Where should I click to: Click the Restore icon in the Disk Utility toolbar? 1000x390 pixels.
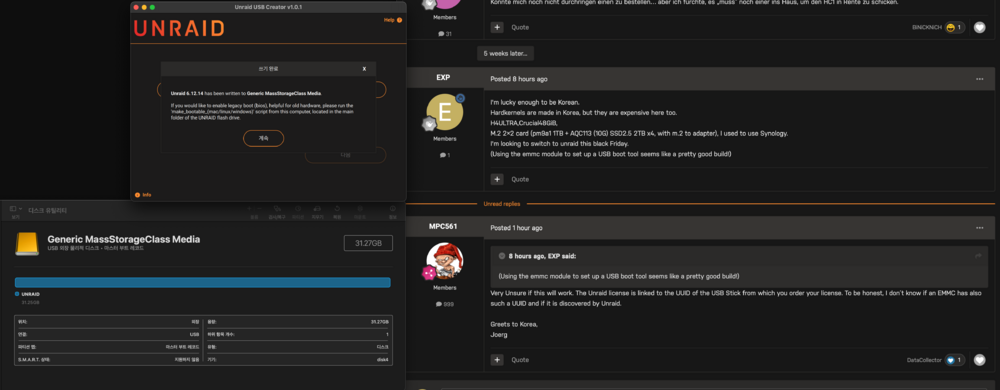(x=337, y=208)
